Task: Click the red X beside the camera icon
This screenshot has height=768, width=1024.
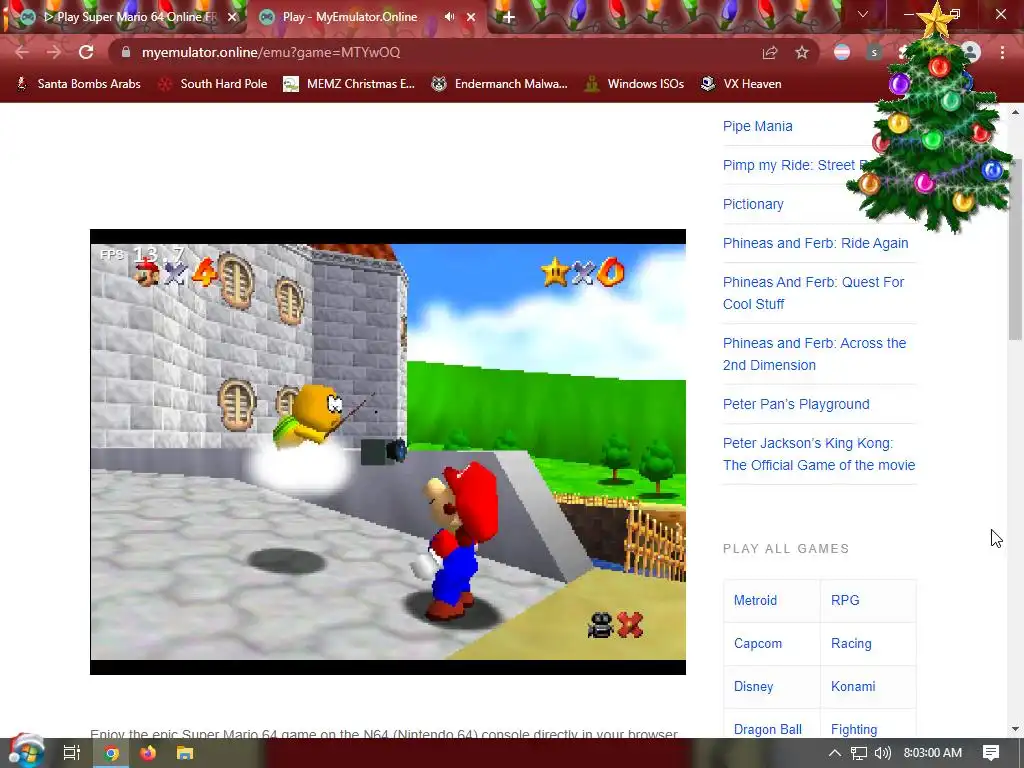Action: [x=630, y=625]
